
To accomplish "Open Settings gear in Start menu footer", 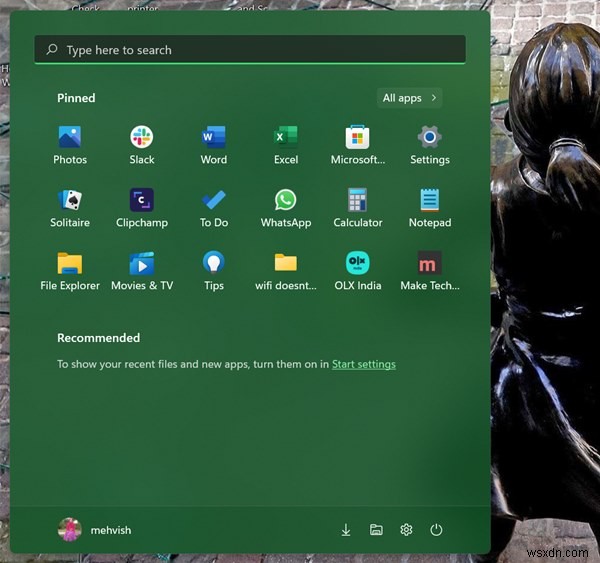I will (406, 530).
